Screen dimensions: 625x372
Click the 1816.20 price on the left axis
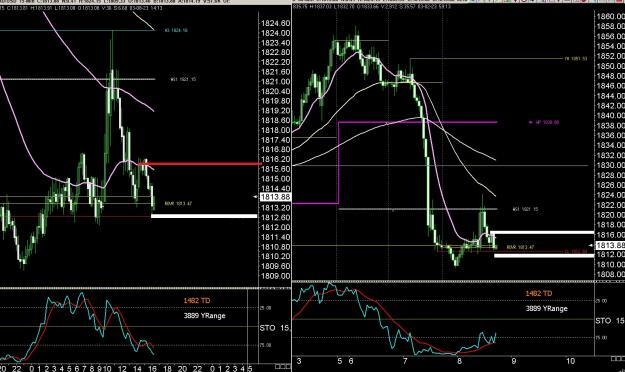[275, 159]
